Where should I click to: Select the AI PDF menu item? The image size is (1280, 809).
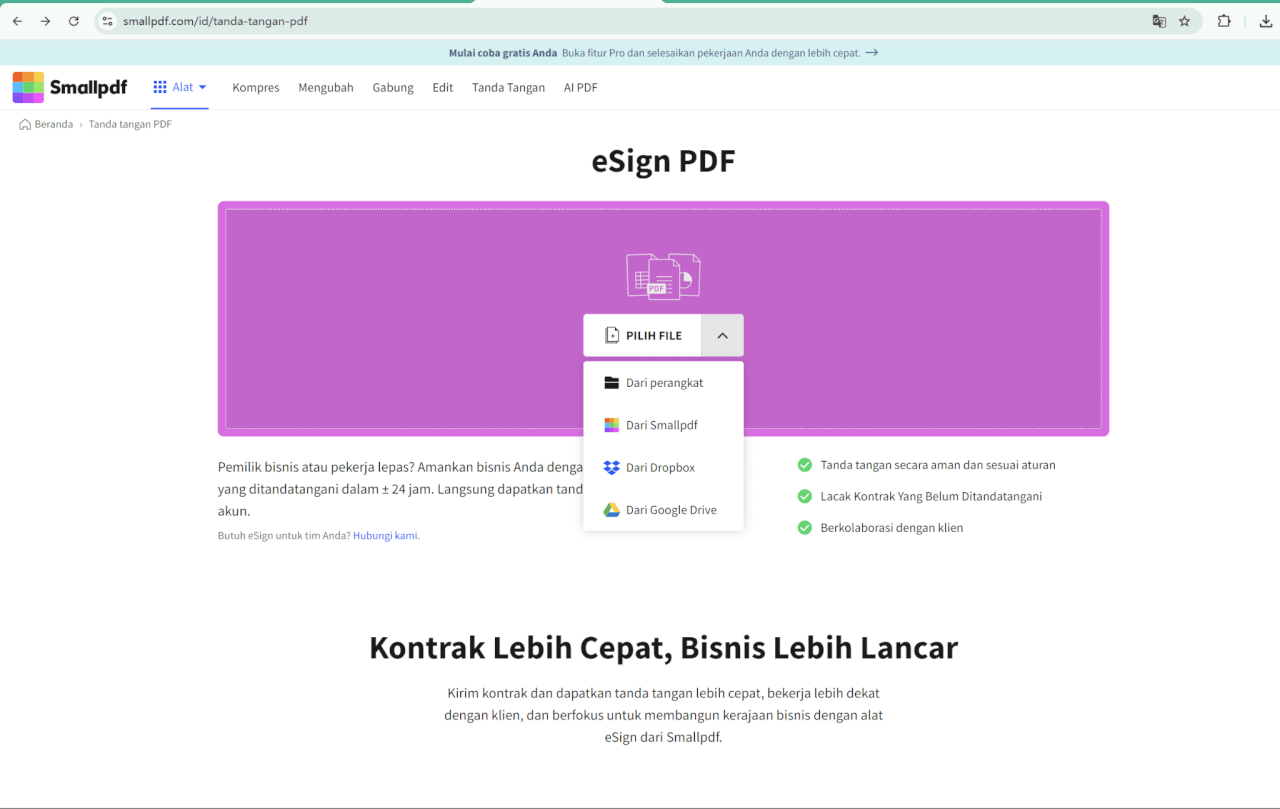tap(580, 87)
